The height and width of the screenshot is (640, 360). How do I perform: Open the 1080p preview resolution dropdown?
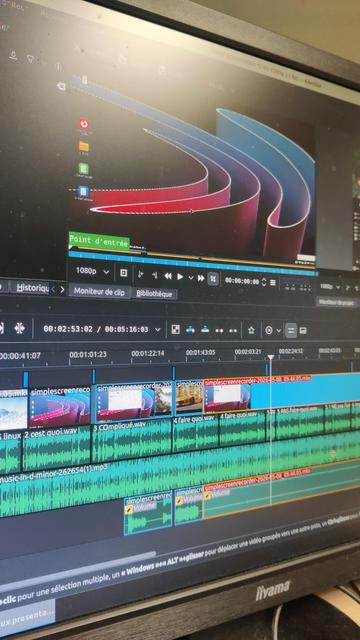click(93, 271)
